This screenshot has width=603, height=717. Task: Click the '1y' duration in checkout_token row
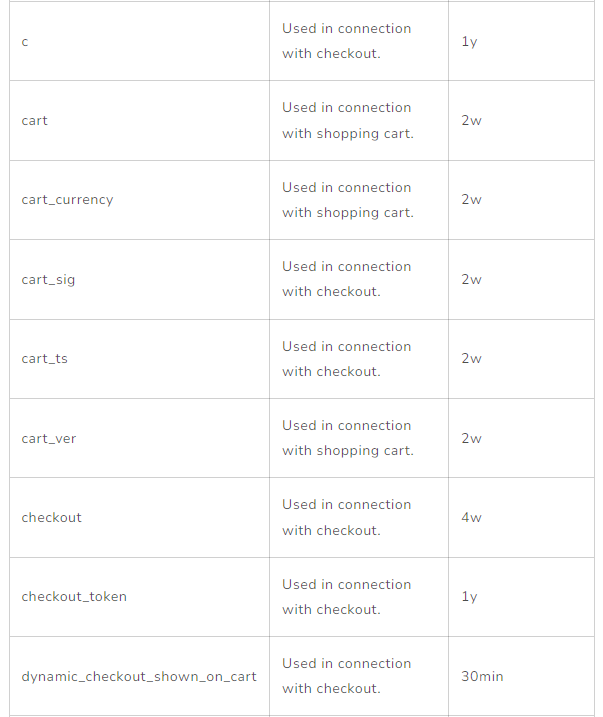(469, 597)
